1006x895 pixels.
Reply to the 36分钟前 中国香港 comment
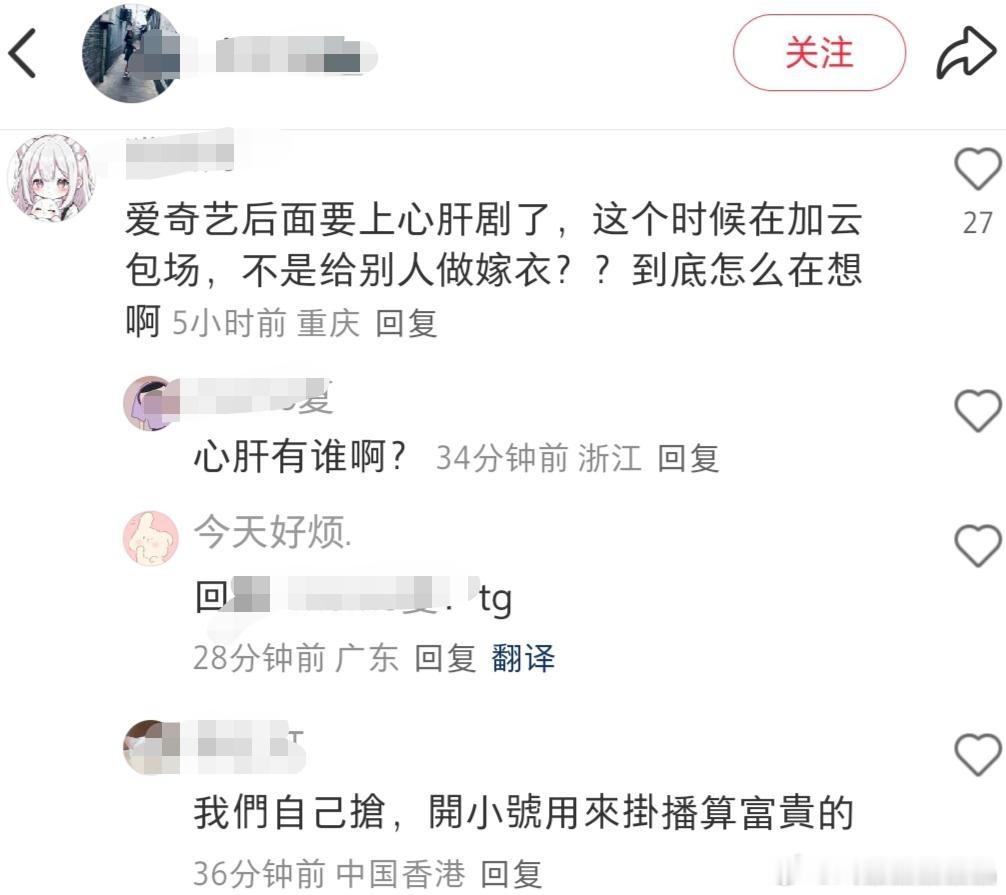pyautogui.click(x=511, y=873)
